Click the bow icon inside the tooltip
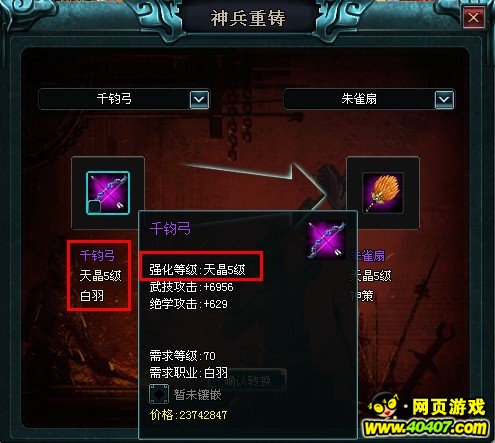This screenshot has width=495, height=443. tap(326, 240)
